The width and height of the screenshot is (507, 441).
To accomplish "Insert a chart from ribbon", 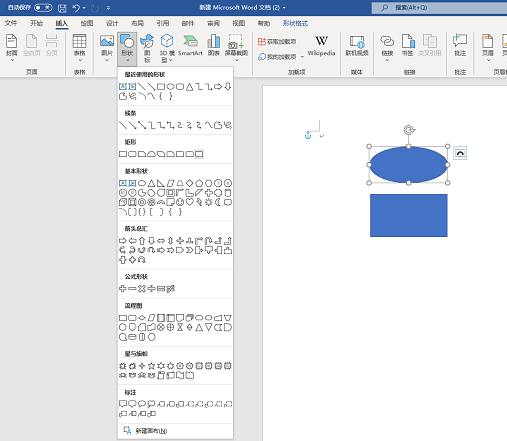I will 214,46.
